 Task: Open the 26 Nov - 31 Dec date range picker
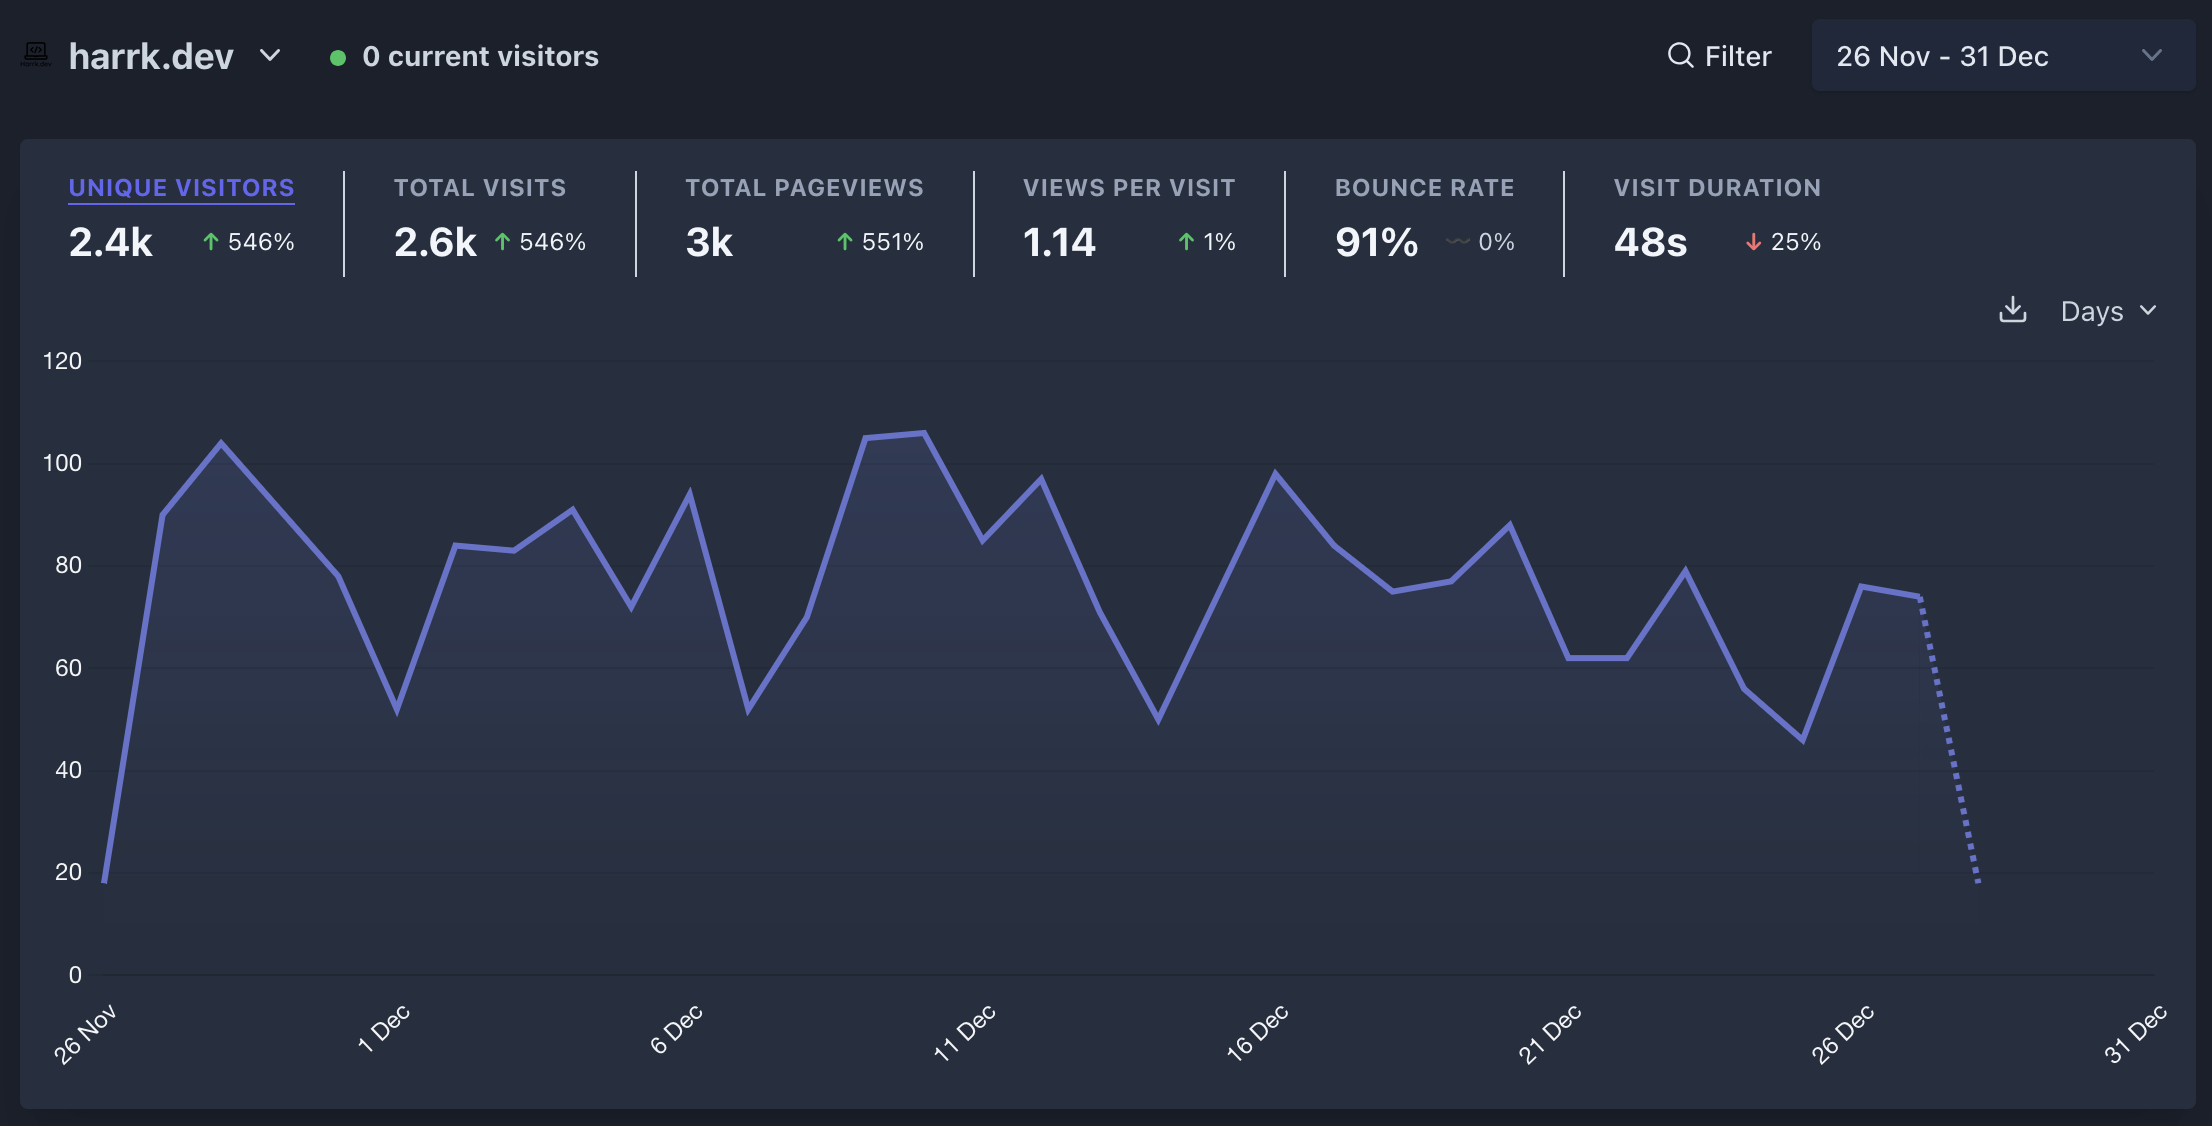[x=2003, y=56]
